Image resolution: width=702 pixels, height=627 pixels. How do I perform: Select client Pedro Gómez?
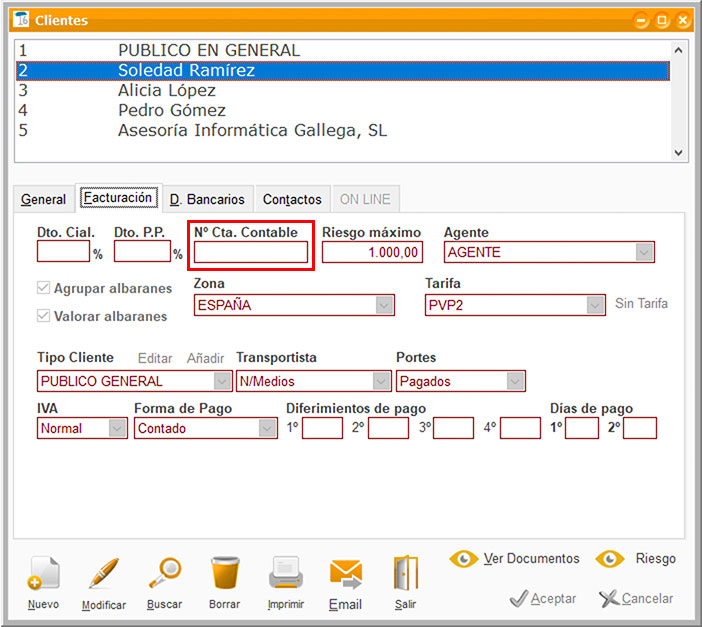342,110
